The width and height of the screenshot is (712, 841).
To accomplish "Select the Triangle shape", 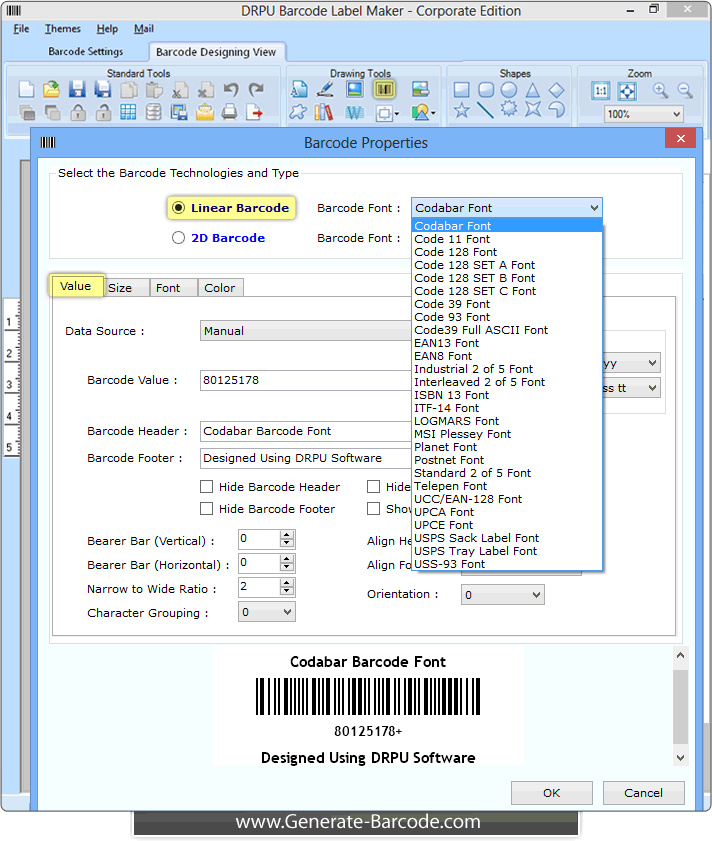I will click(x=532, y=90).
